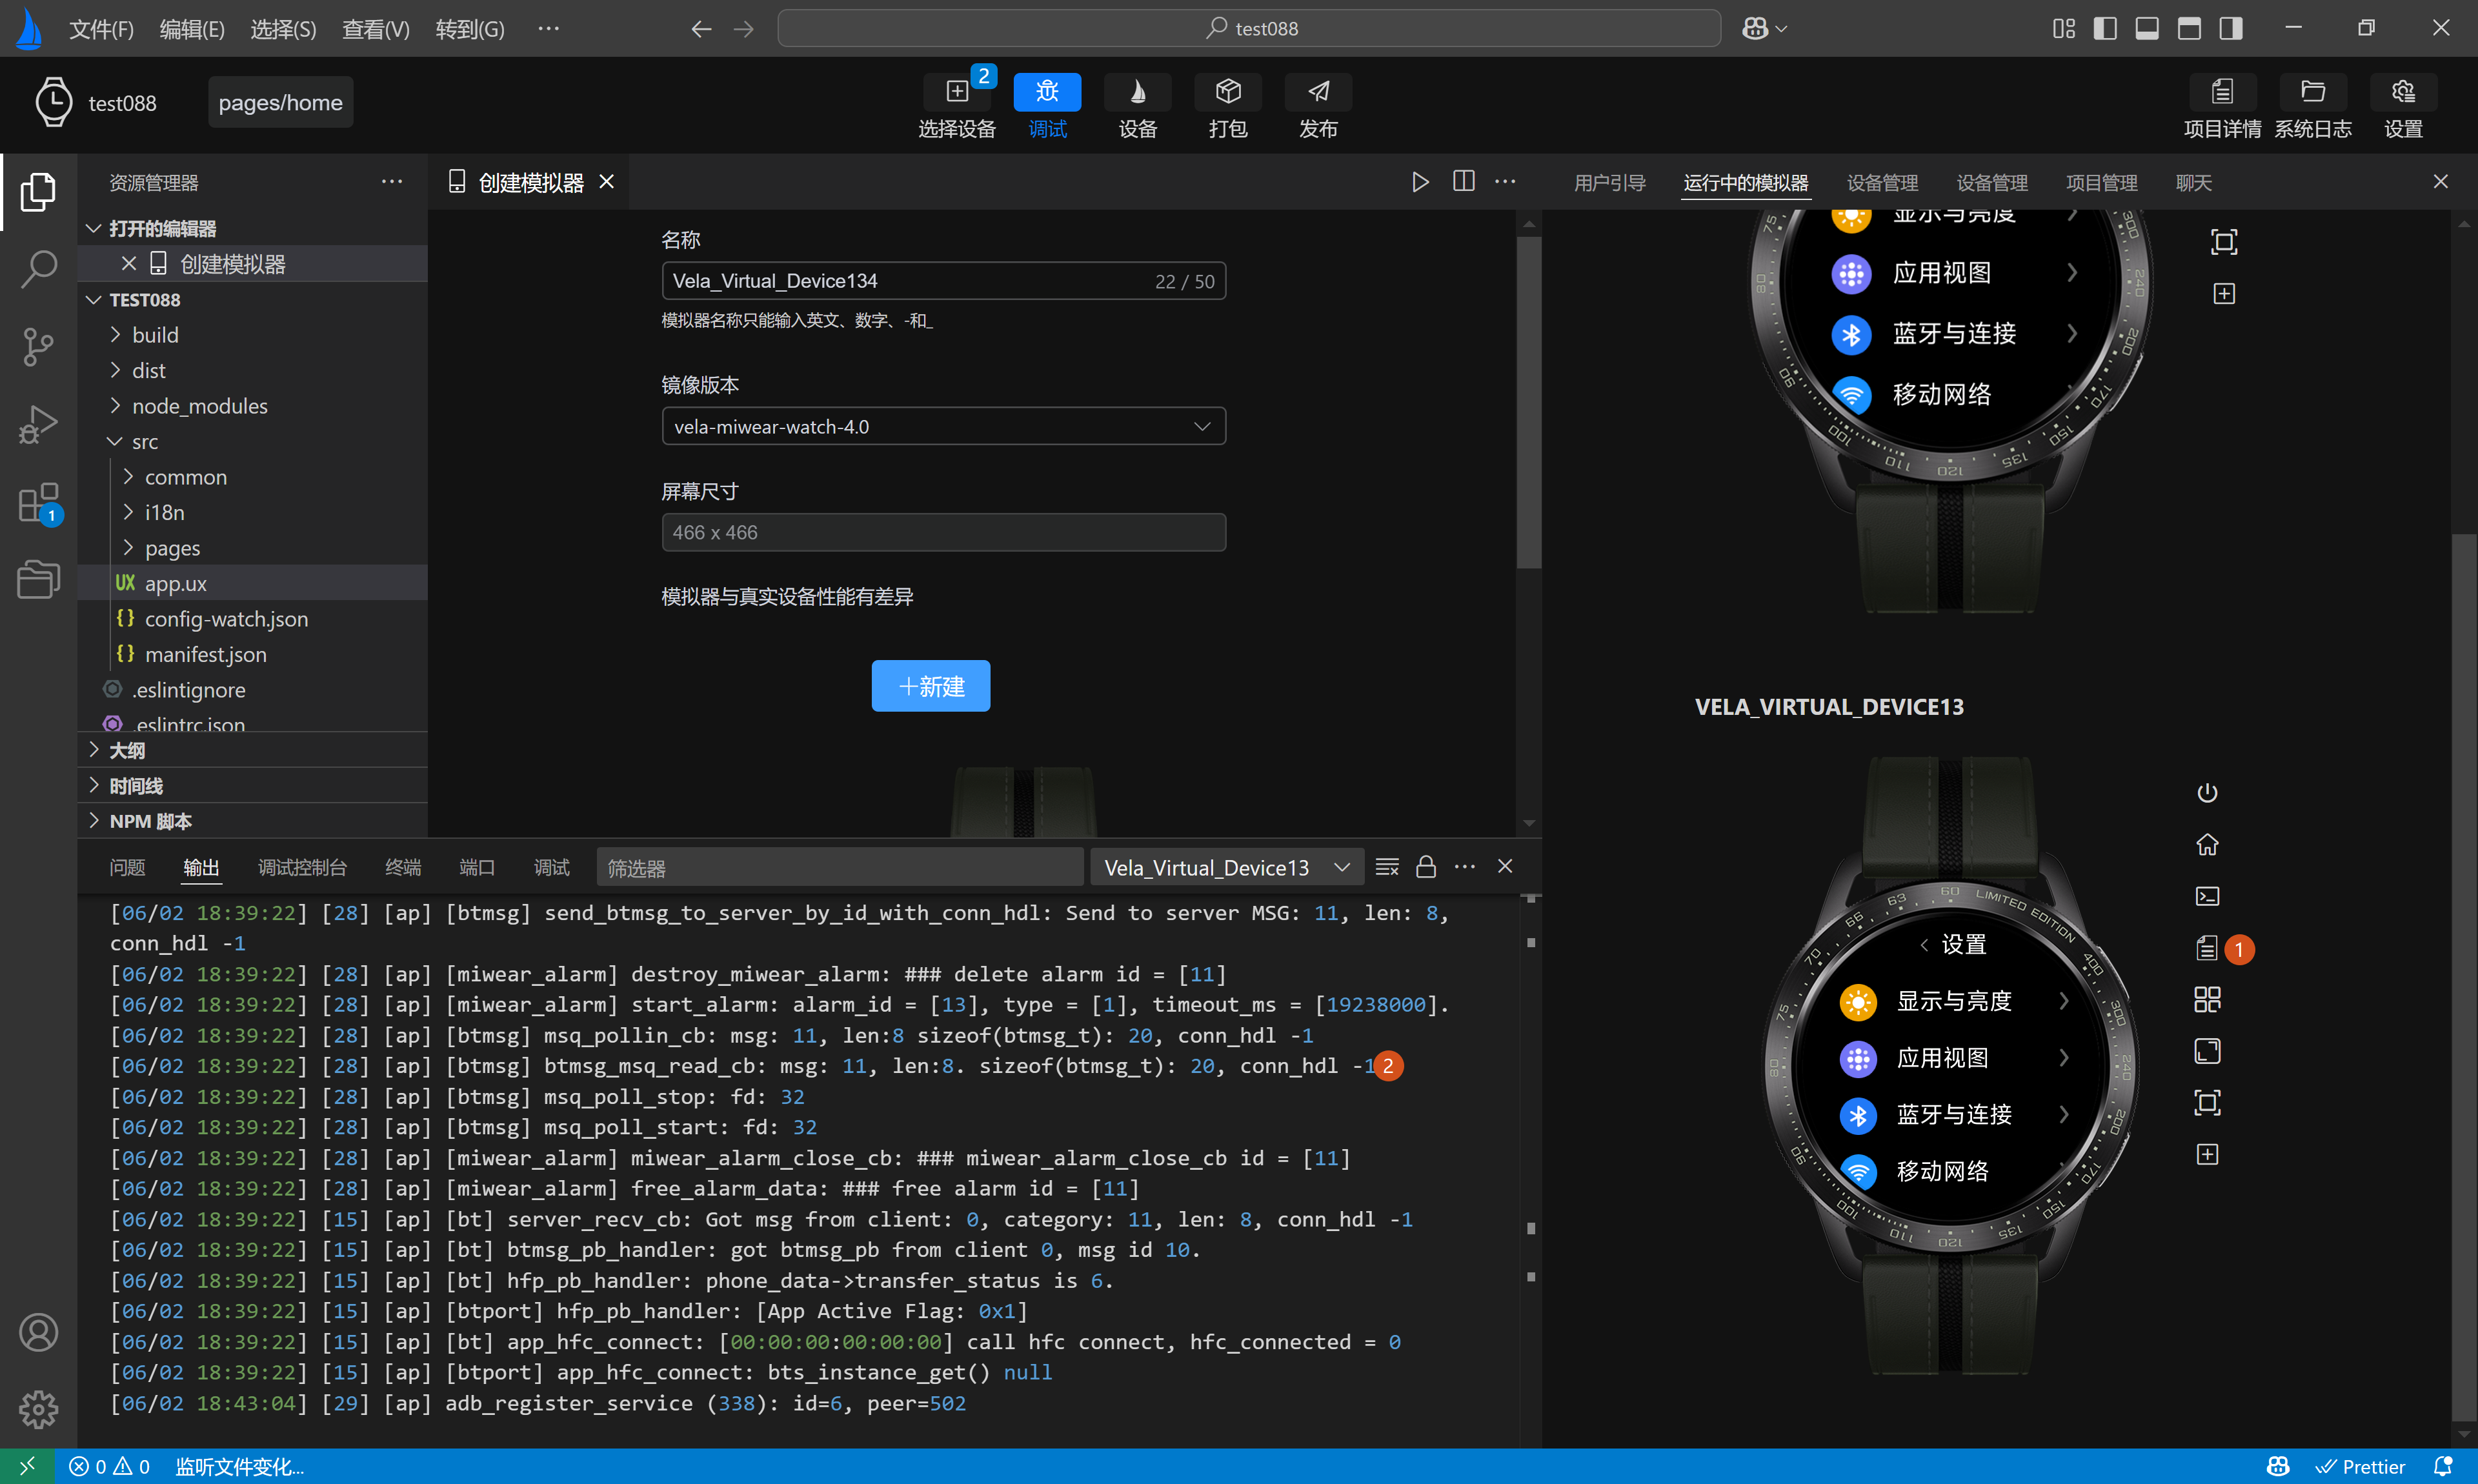This screenshot has height=1484, width=2478.
Task: Open System Log (系统日志) icon
Action: (2312, 92)
